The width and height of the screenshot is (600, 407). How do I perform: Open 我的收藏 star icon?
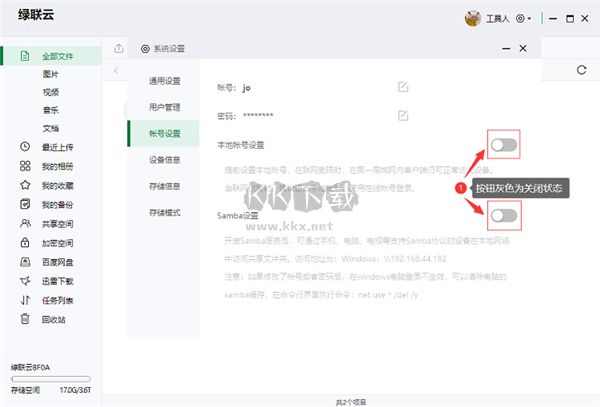pos(25,185)
